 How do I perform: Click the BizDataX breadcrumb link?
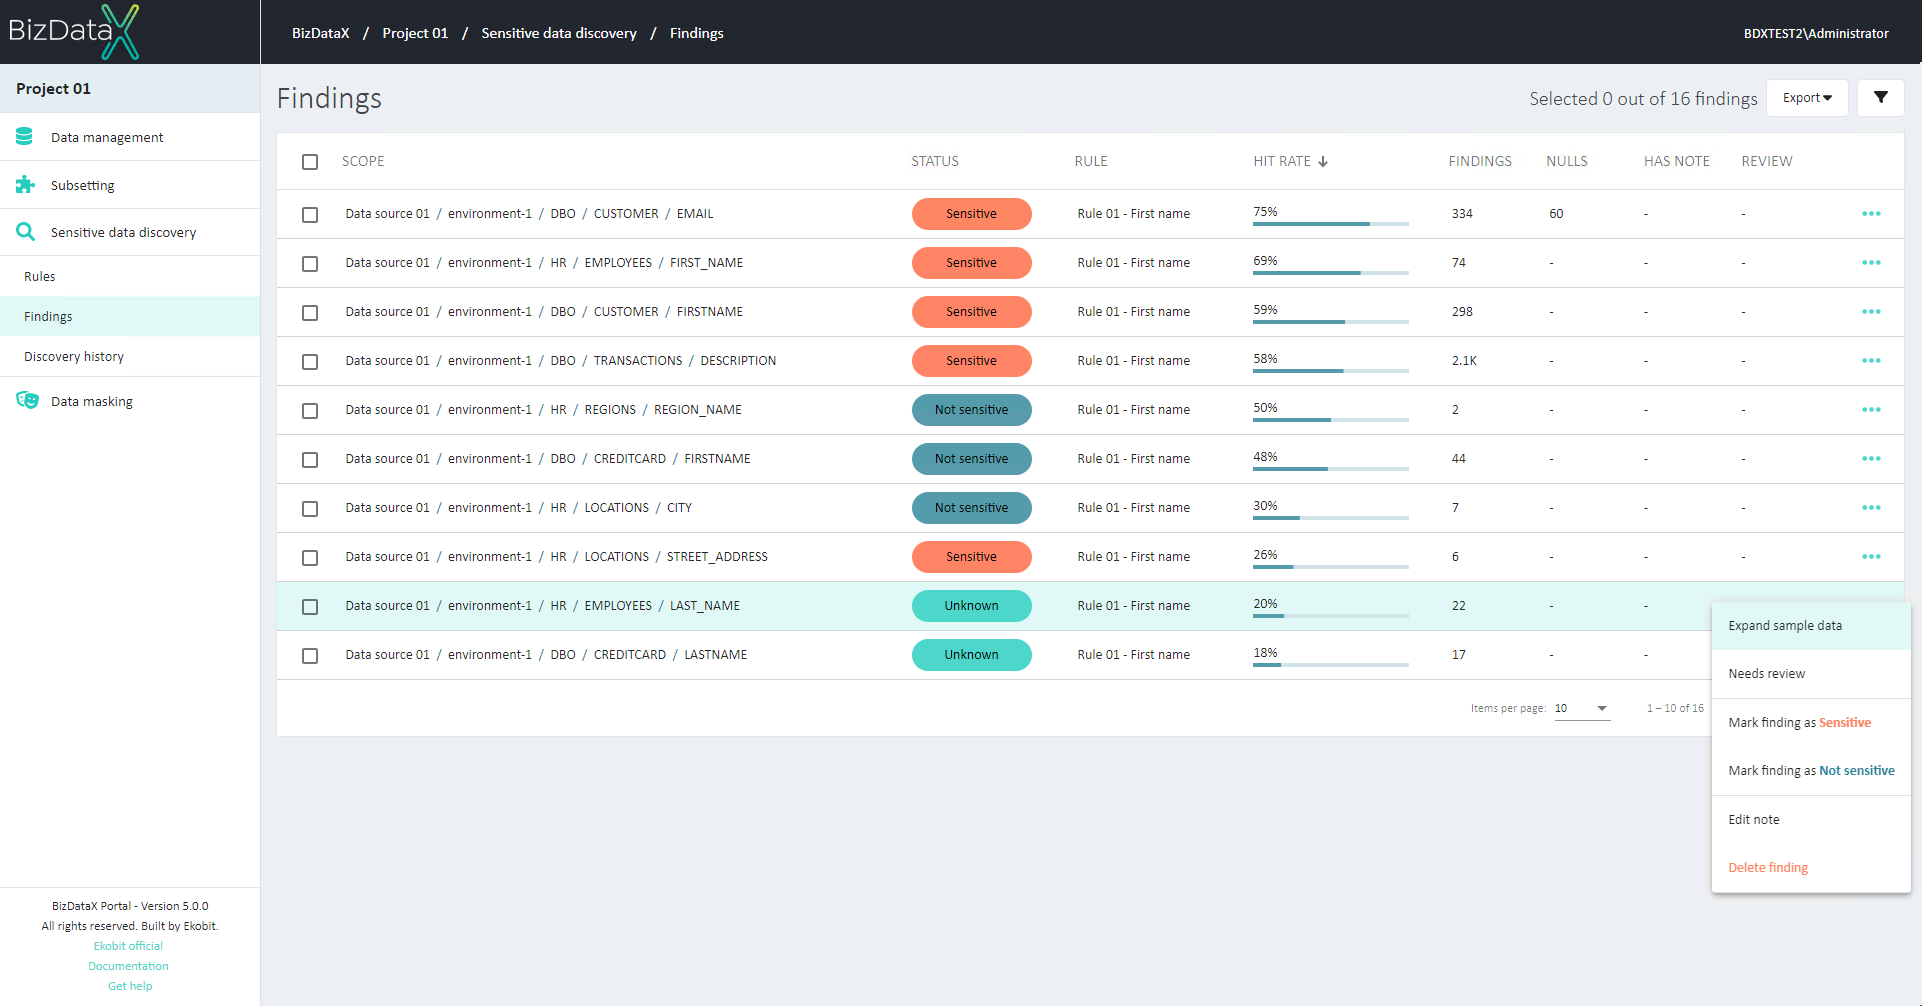pyautogui.click(x=321, y=33)
